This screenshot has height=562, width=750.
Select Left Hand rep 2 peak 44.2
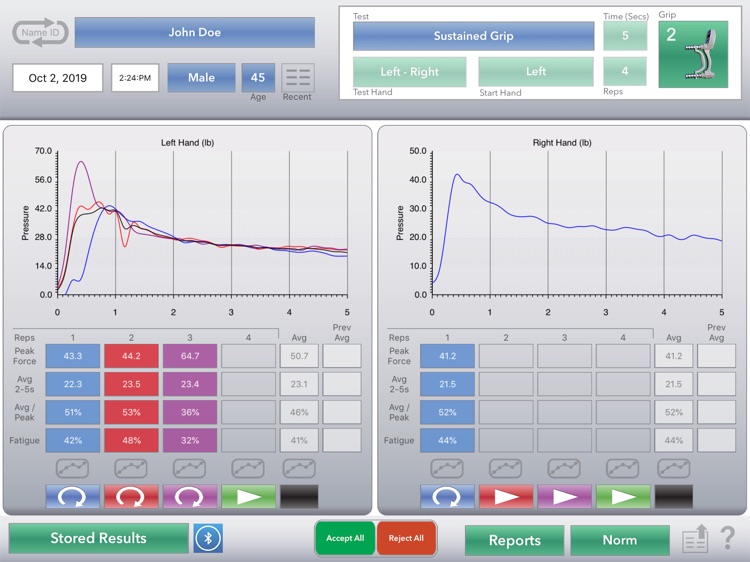[131, 356]
